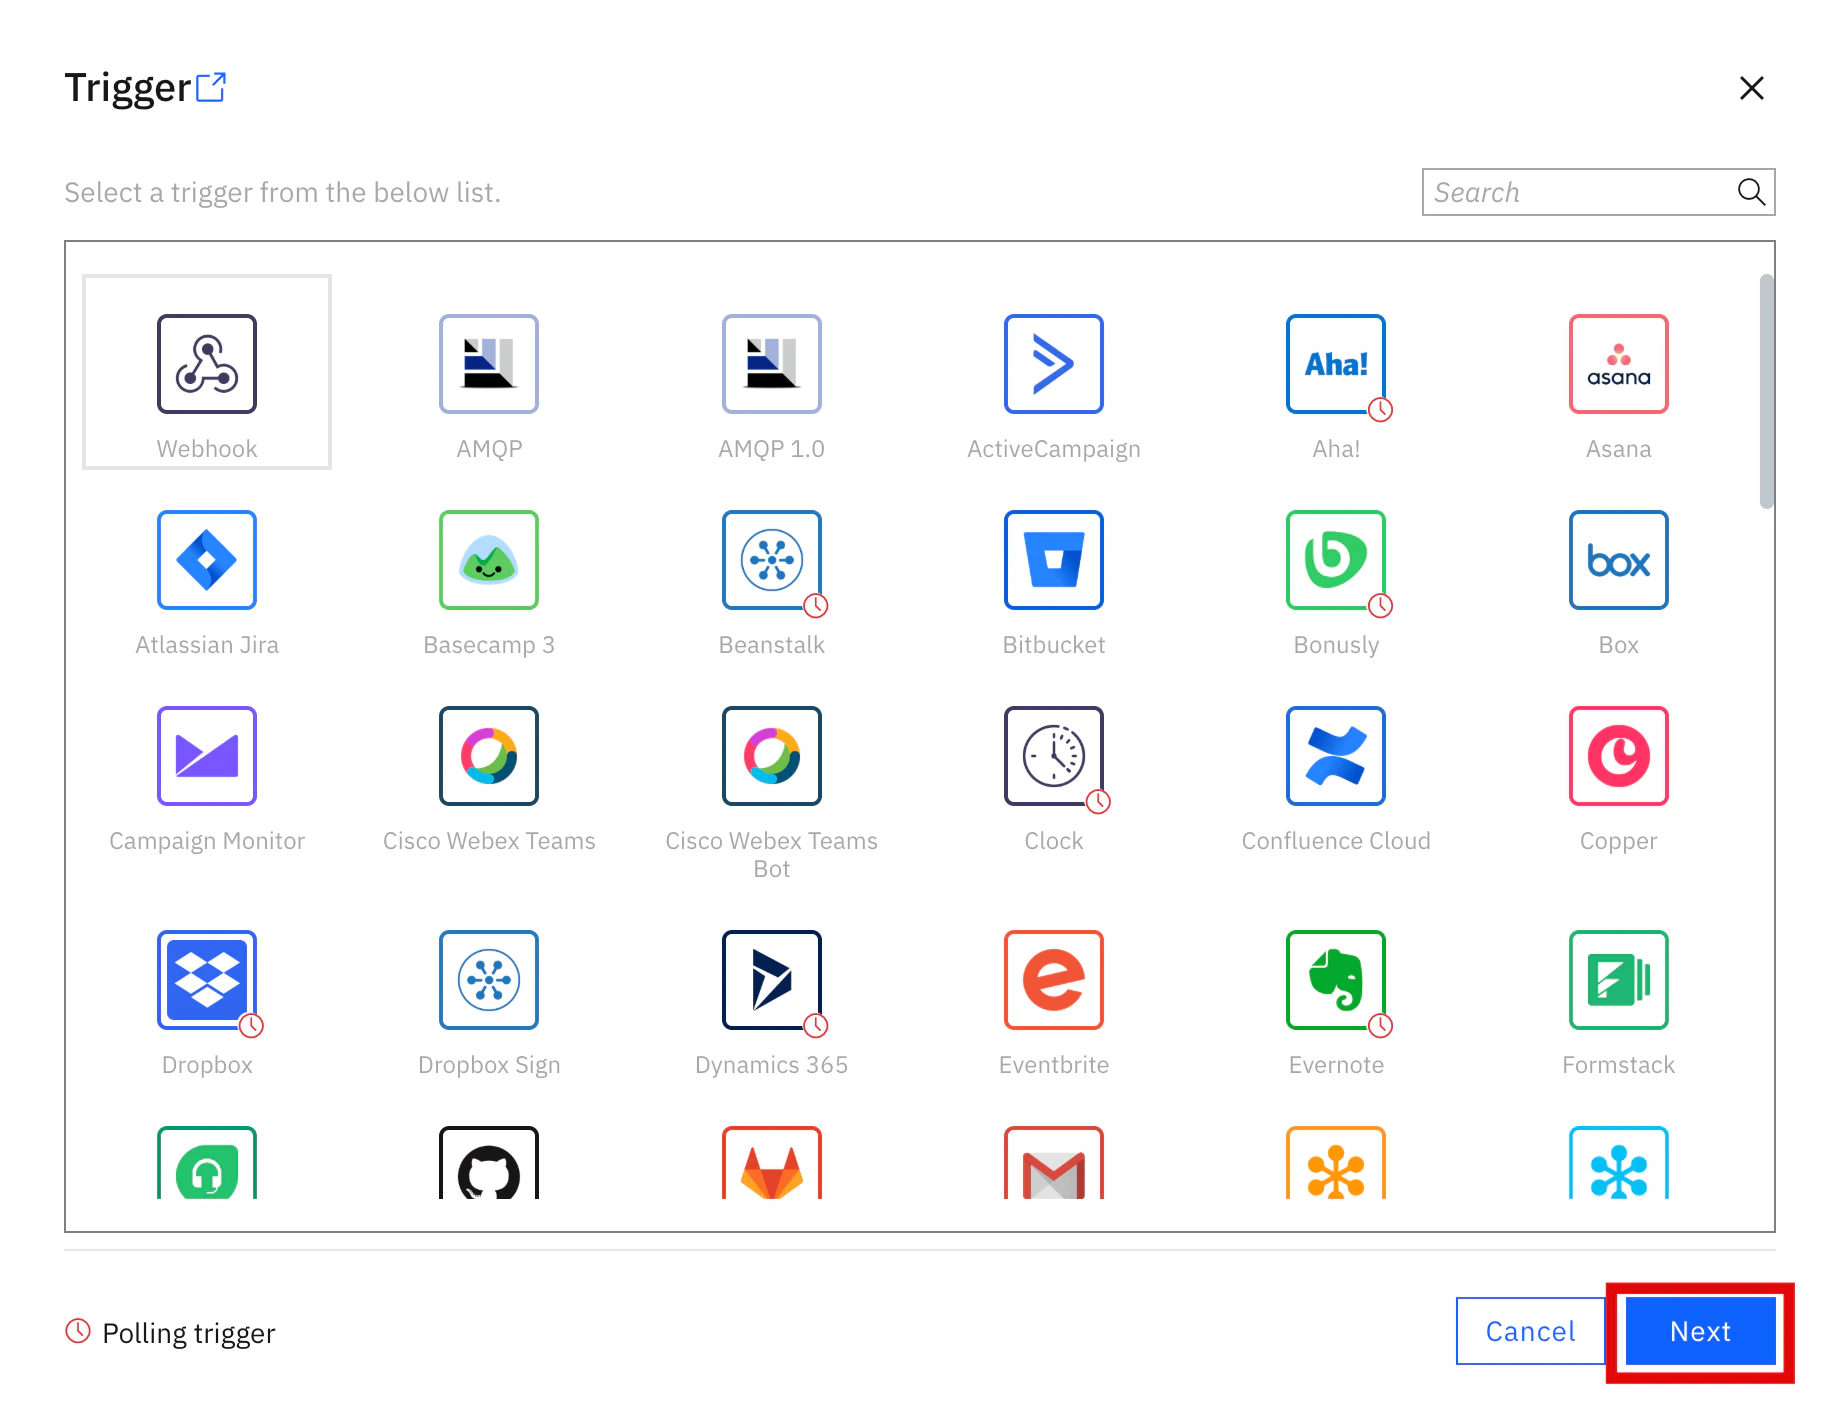This screenshot has height=1424, width=1836.
Task: Open Trigger help via external link icon
Action: [211, 88]
